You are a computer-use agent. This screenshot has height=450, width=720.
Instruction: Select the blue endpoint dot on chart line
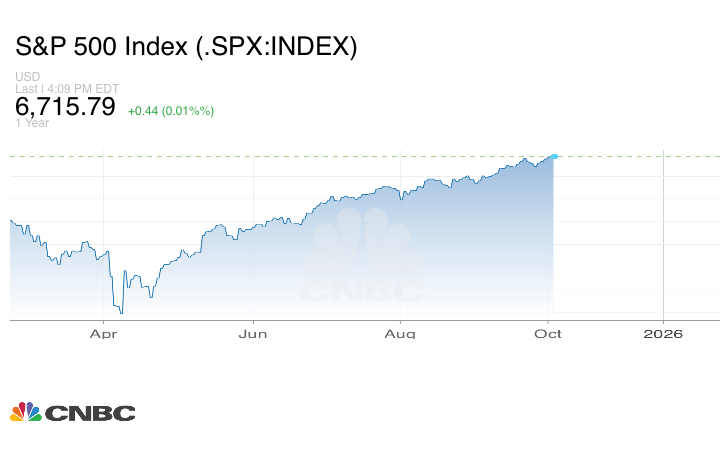coord(554,156)
